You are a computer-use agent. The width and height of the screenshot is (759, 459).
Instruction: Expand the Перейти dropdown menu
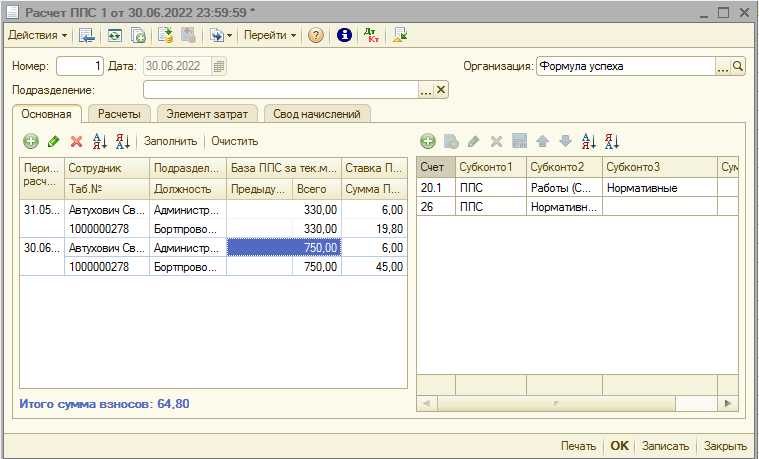tap(270, 35)
